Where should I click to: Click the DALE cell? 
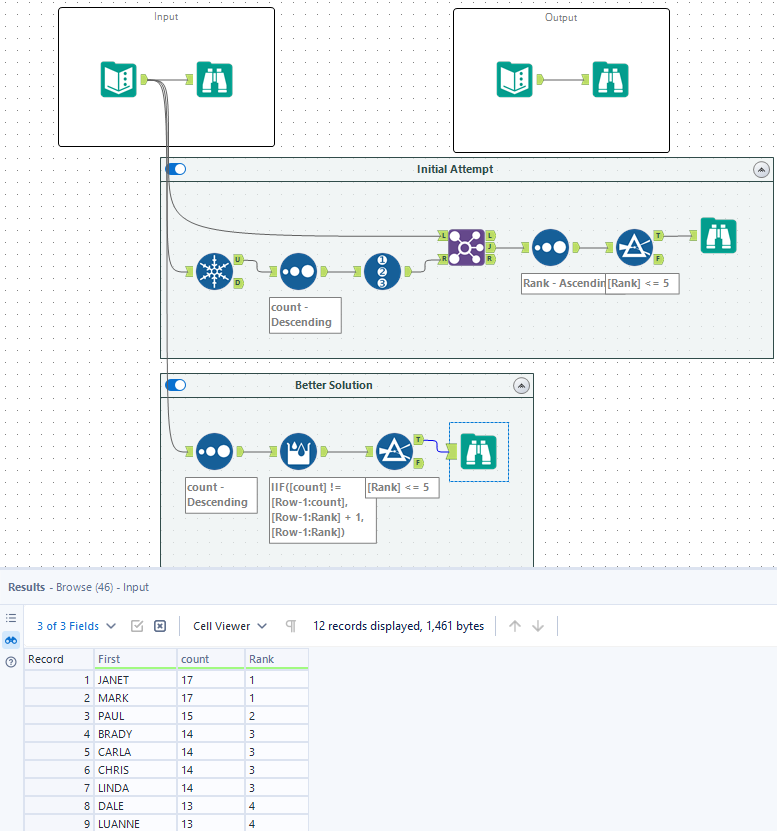pyautogui.click(x=135, y=806)
